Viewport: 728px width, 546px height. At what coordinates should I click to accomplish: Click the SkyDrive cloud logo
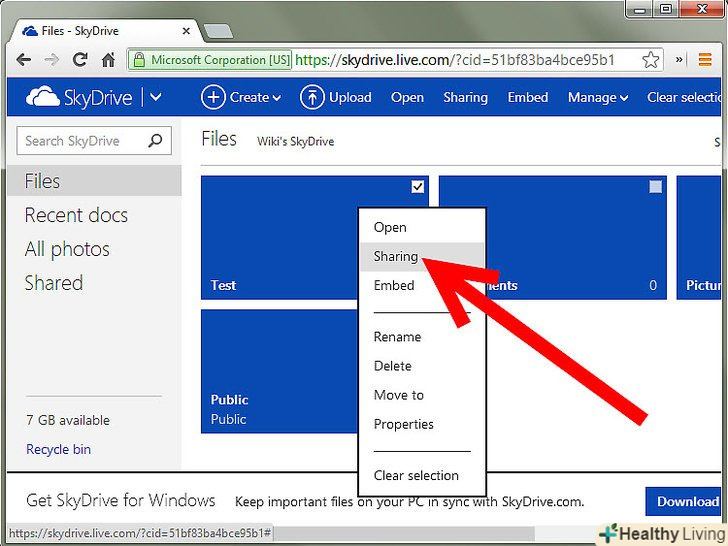(43, 97)
